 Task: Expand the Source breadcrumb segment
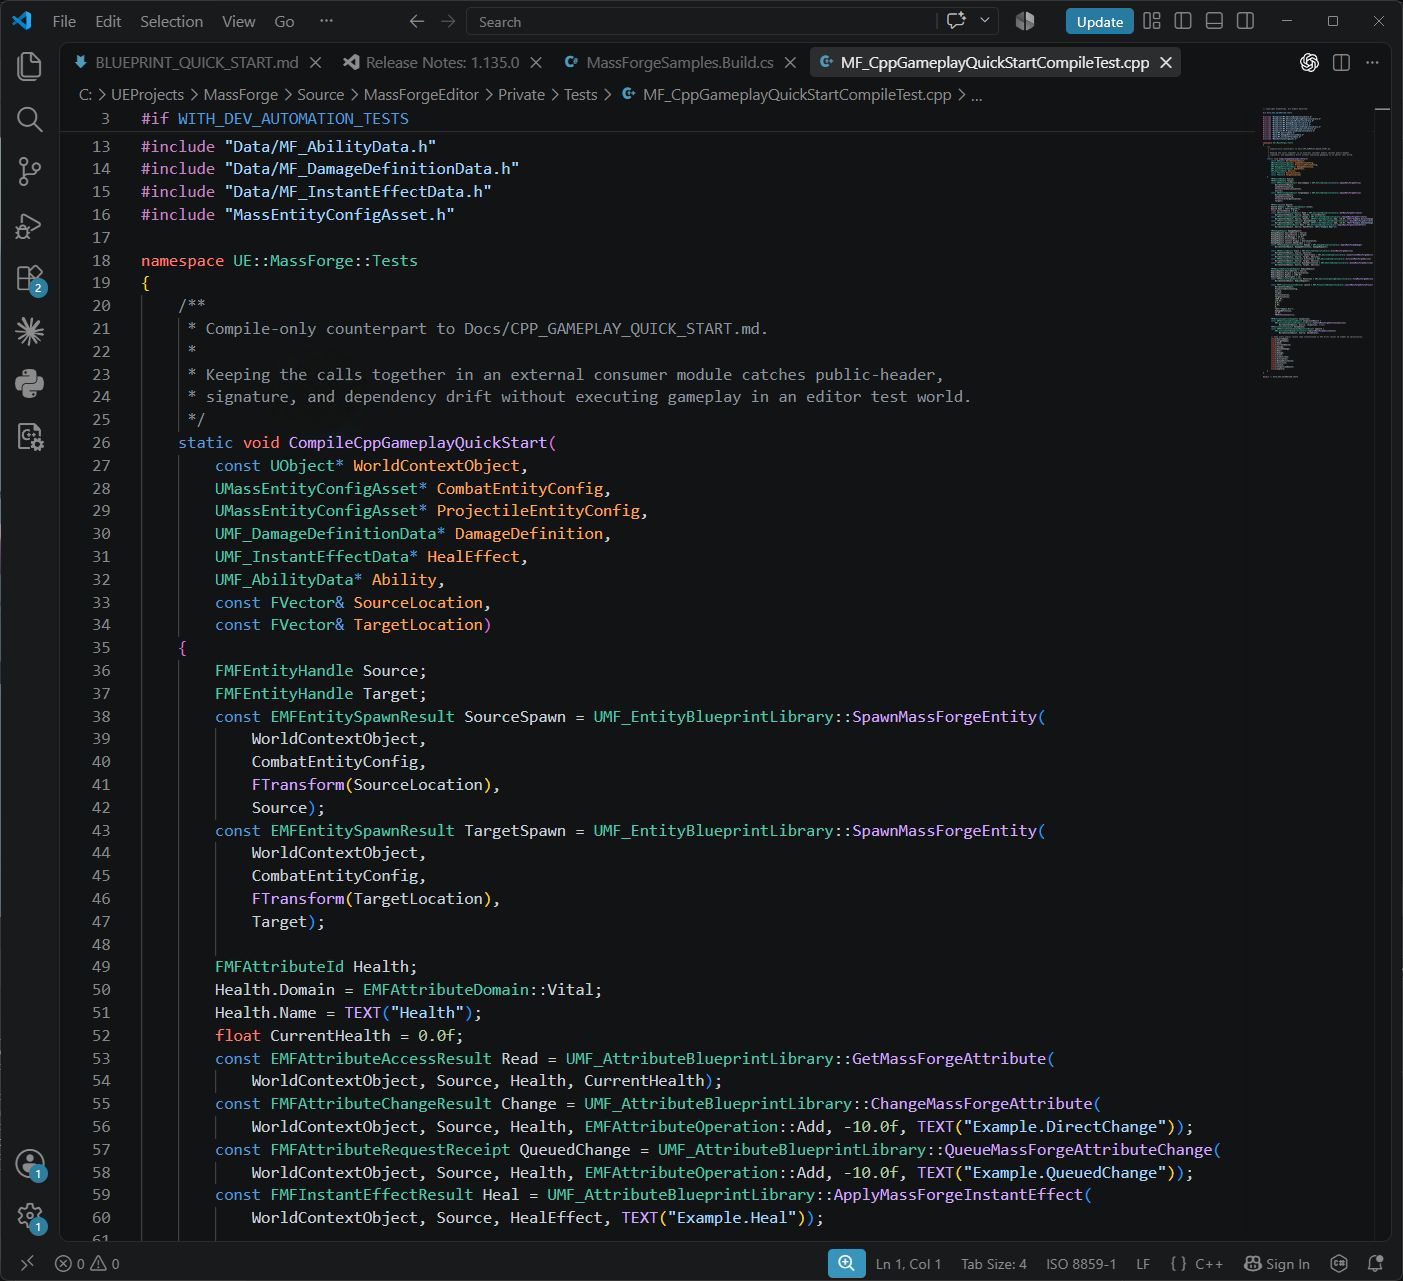(x=320, y=94)
